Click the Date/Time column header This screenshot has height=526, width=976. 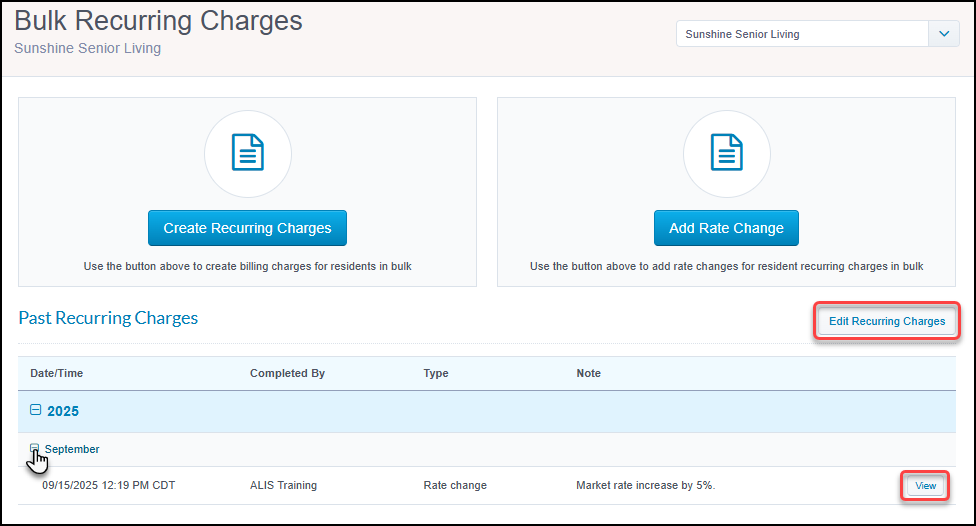[57, 373]
